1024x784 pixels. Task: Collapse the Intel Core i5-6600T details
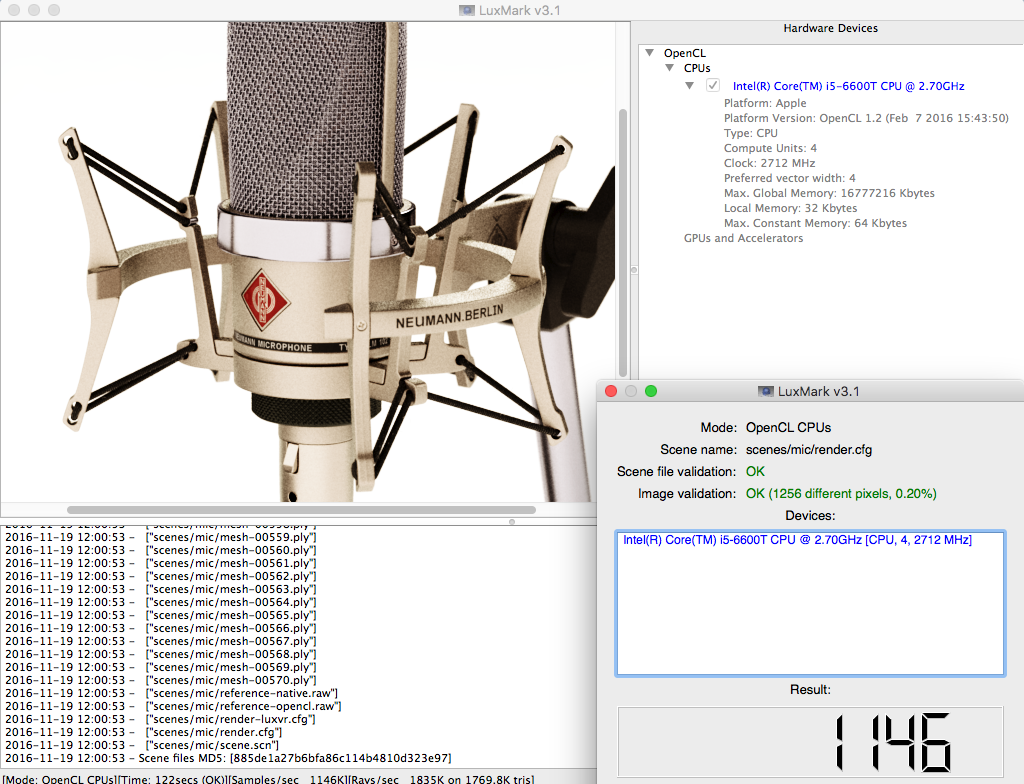[x=690, y=86]
